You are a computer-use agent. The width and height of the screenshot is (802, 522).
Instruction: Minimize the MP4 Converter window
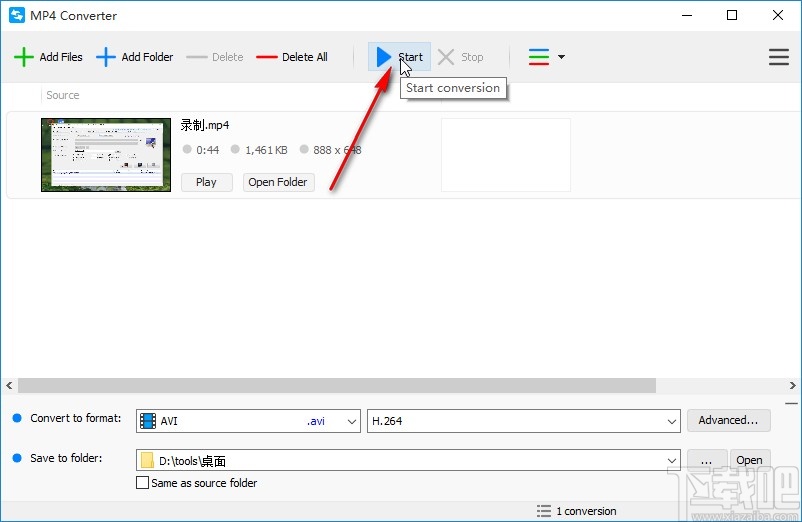(x=687, y=15)
